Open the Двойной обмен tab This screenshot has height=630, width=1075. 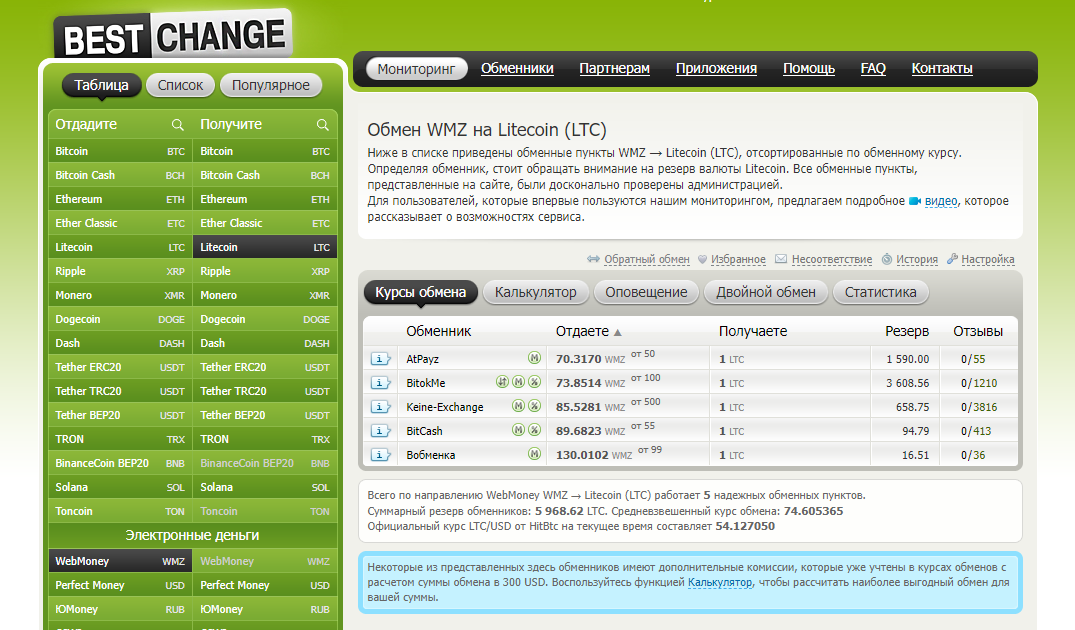click(766, 292)
